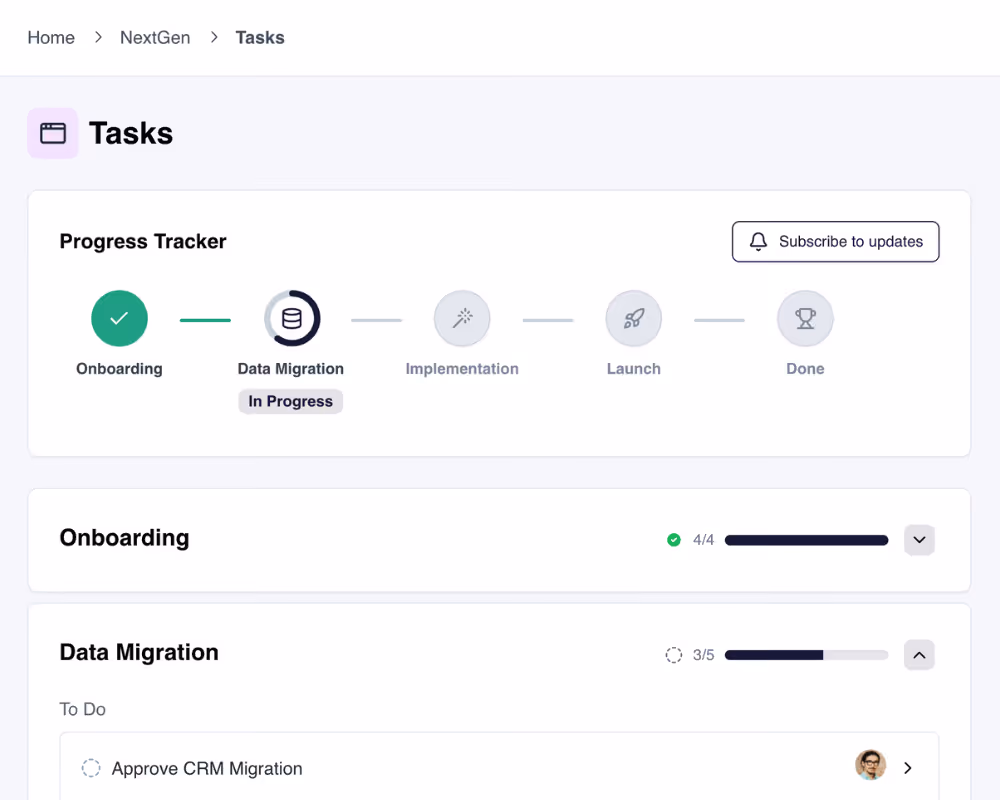Click the Data Migration label in Progress Tracker
The width and height of the screenshot is (1000, 800).
click(291, 369)
